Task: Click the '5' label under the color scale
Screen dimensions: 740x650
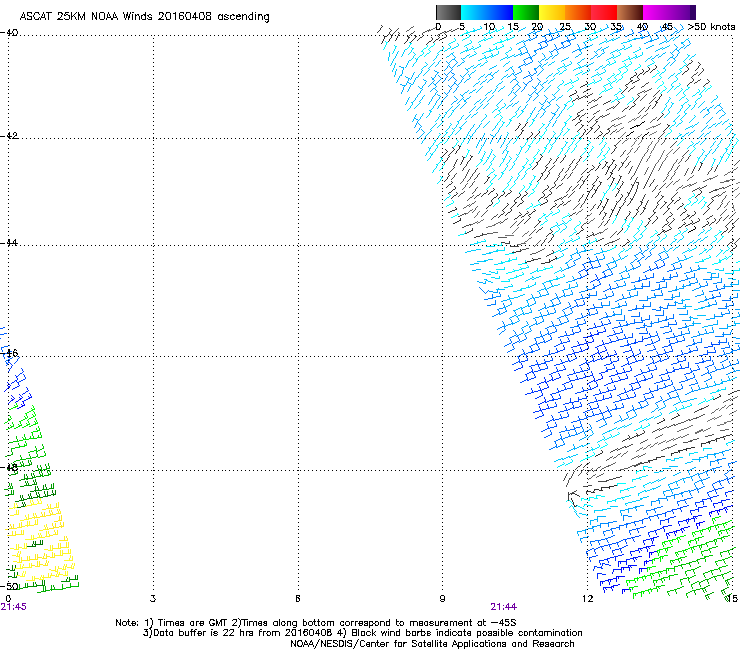Action: [462, 26]
